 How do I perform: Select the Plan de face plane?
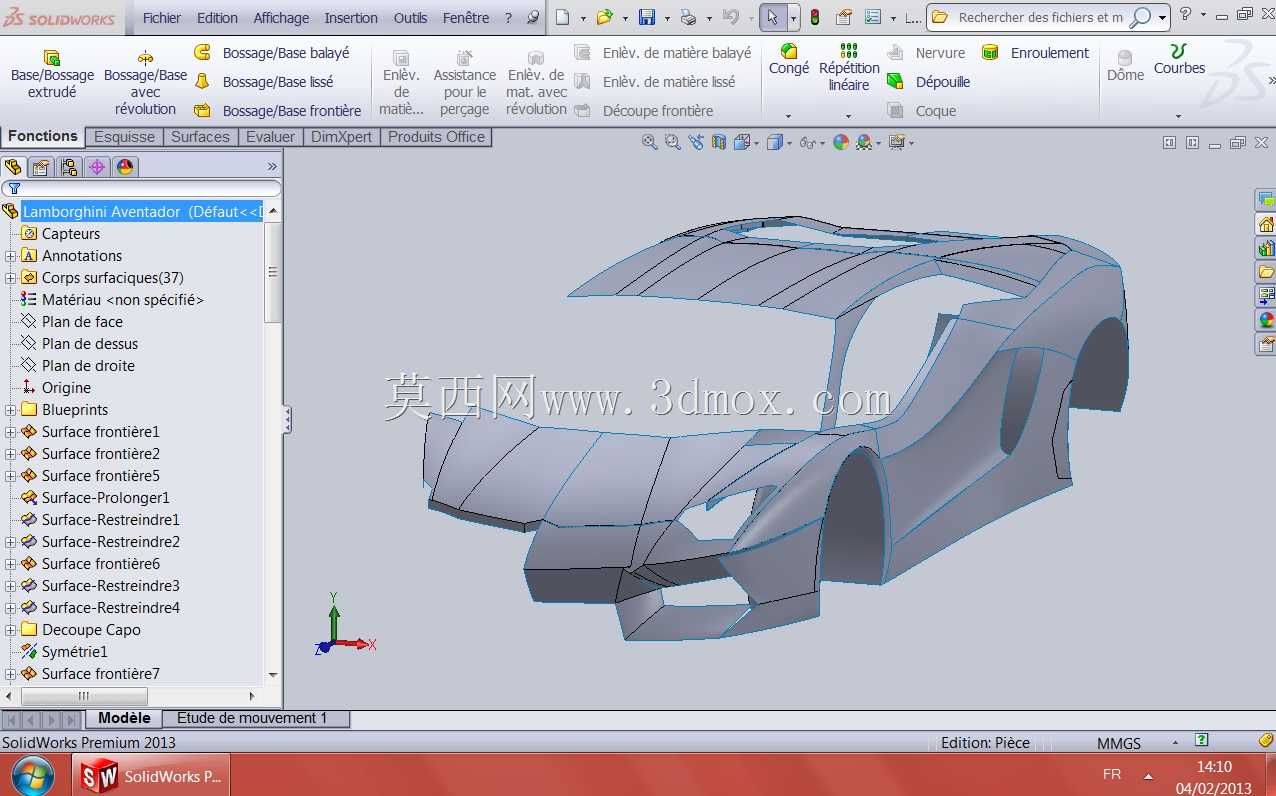[x=82, y=322]
